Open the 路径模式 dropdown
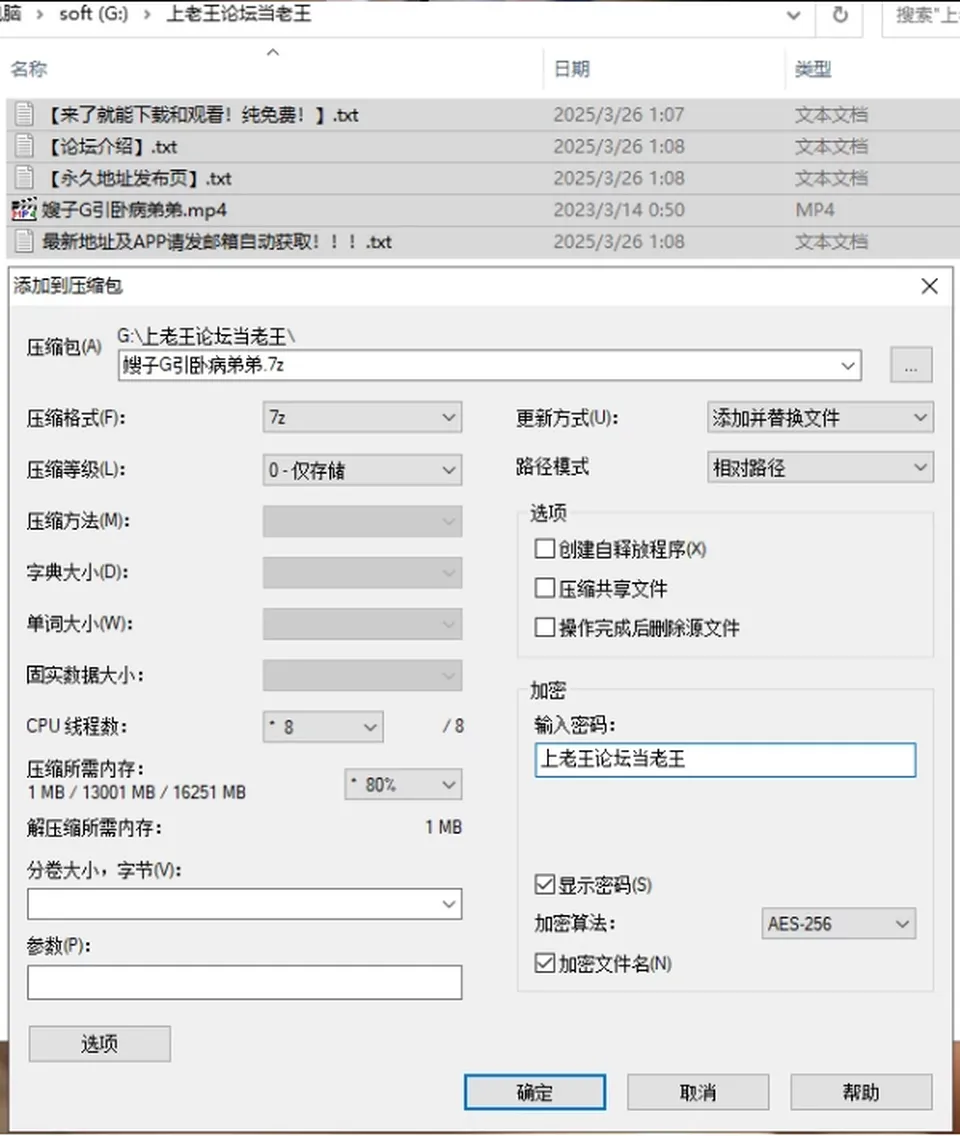 pos(820,468)
